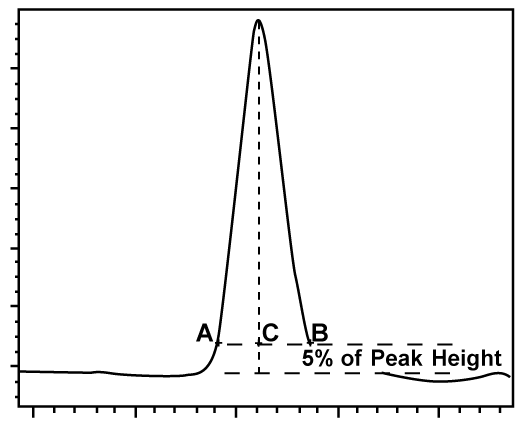Click the dashed-line intersection marker beside label C
The width and height of the screenshot is (523, 423).
point(258,343)
